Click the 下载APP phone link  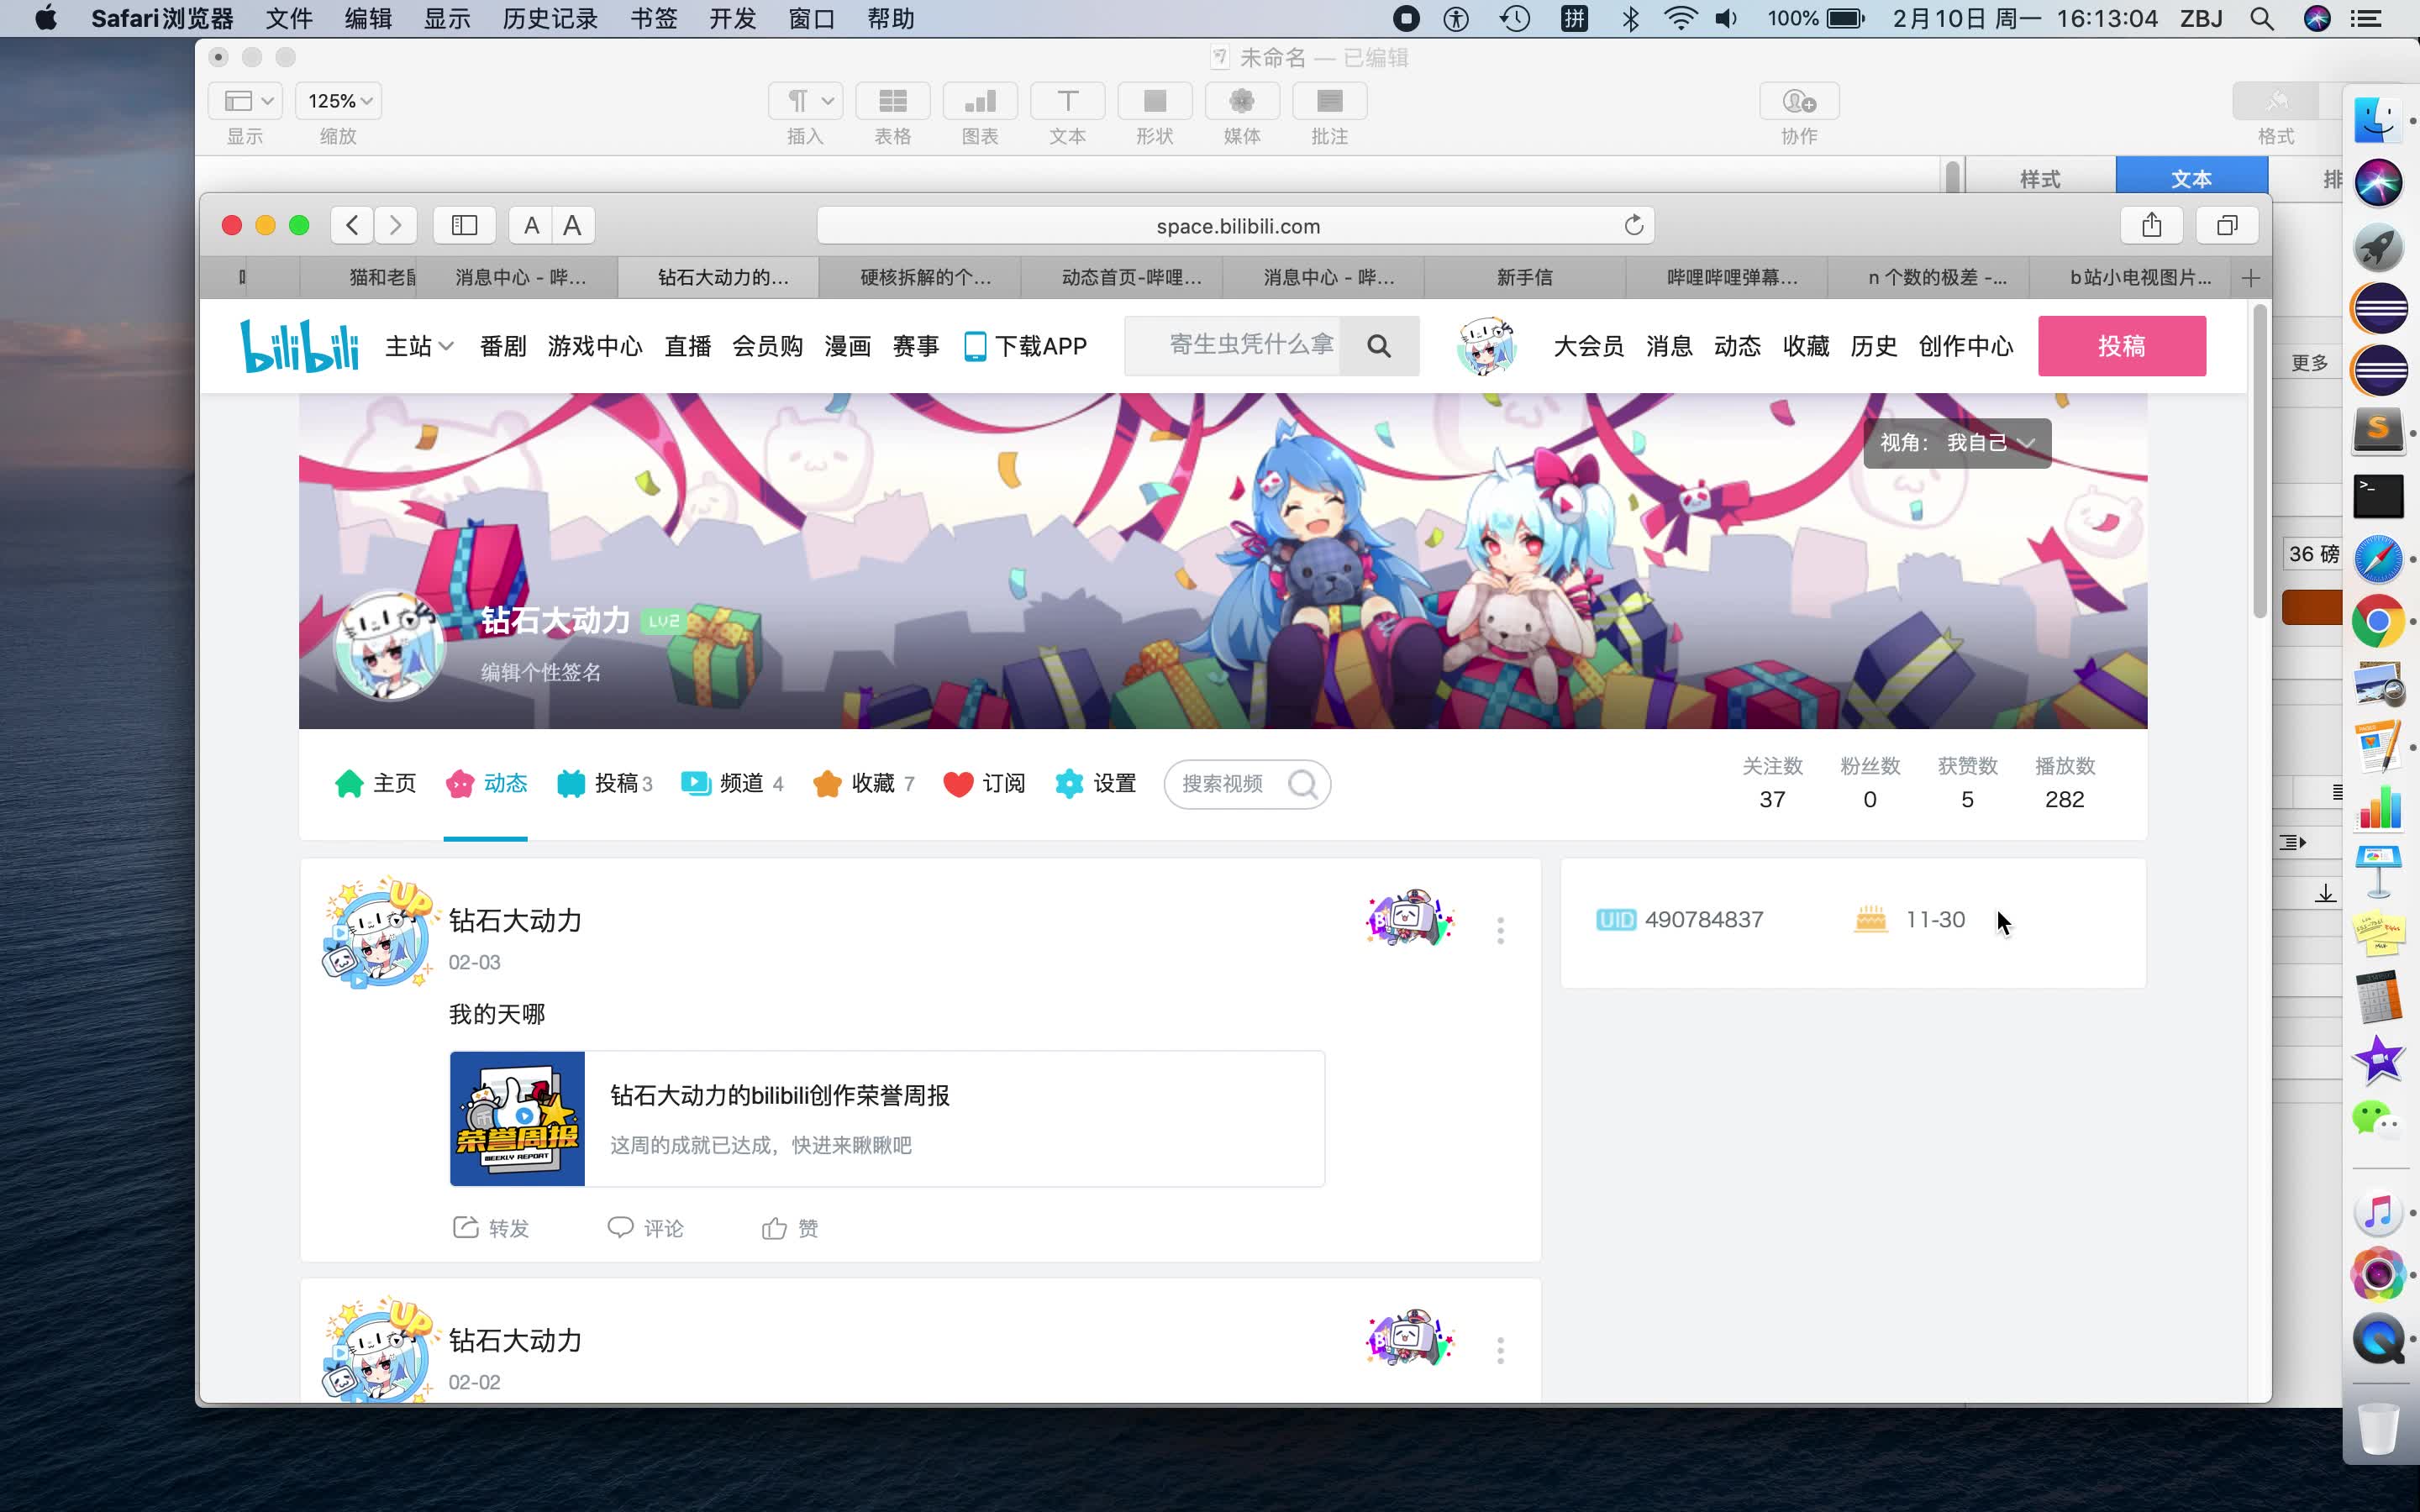(1025, 346)
